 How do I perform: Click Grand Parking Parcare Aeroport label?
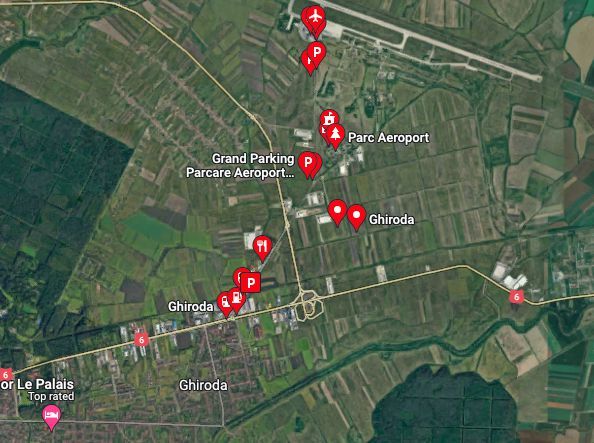pos(240,165)
